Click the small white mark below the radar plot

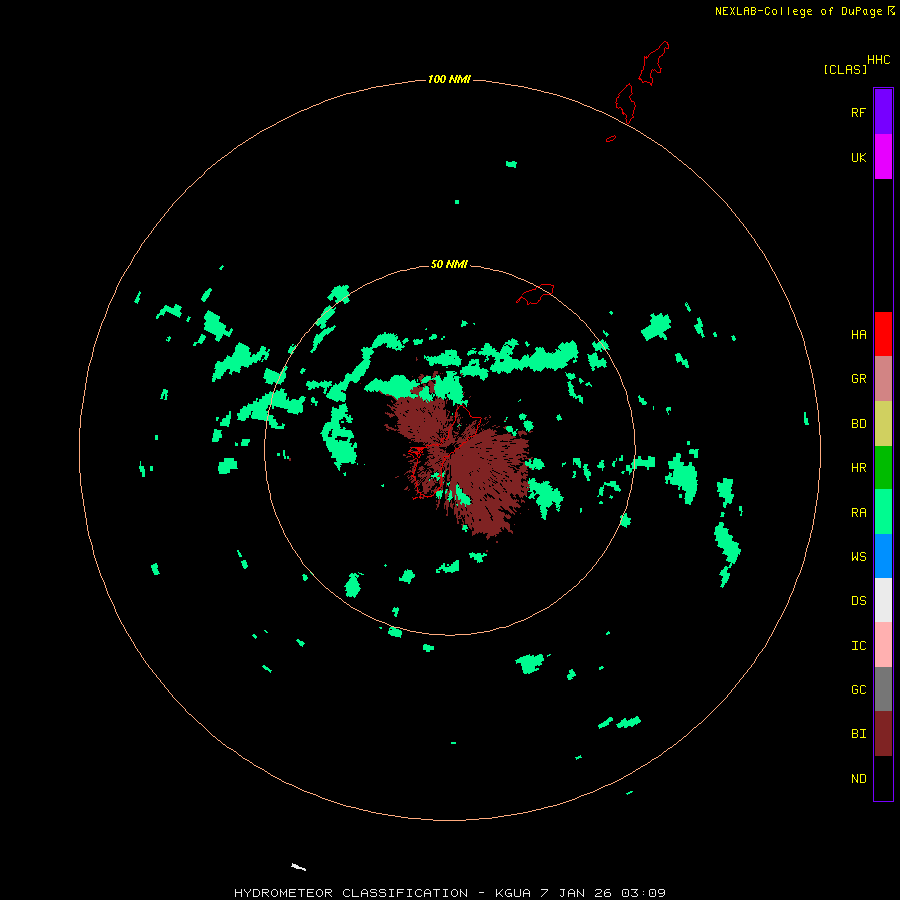(x=298, y=867)
